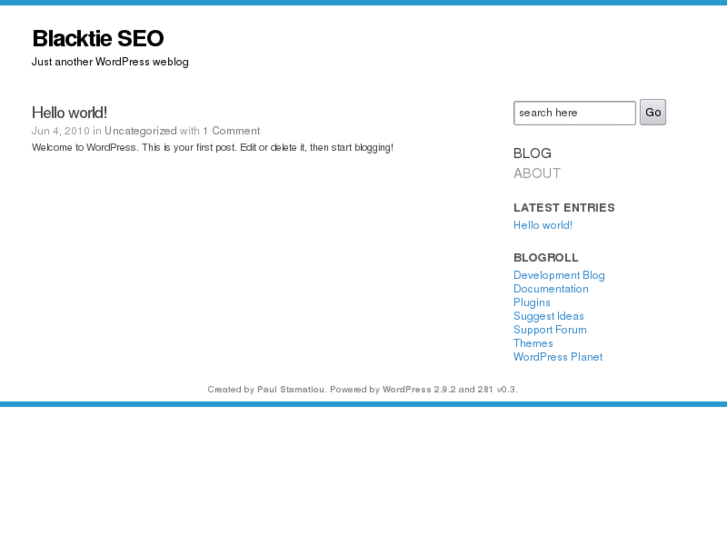The height and width of the screenshot is (545, 727).
Task: Select the LATEST ENTRIES sidebar heading
Action: click(564, 208)
